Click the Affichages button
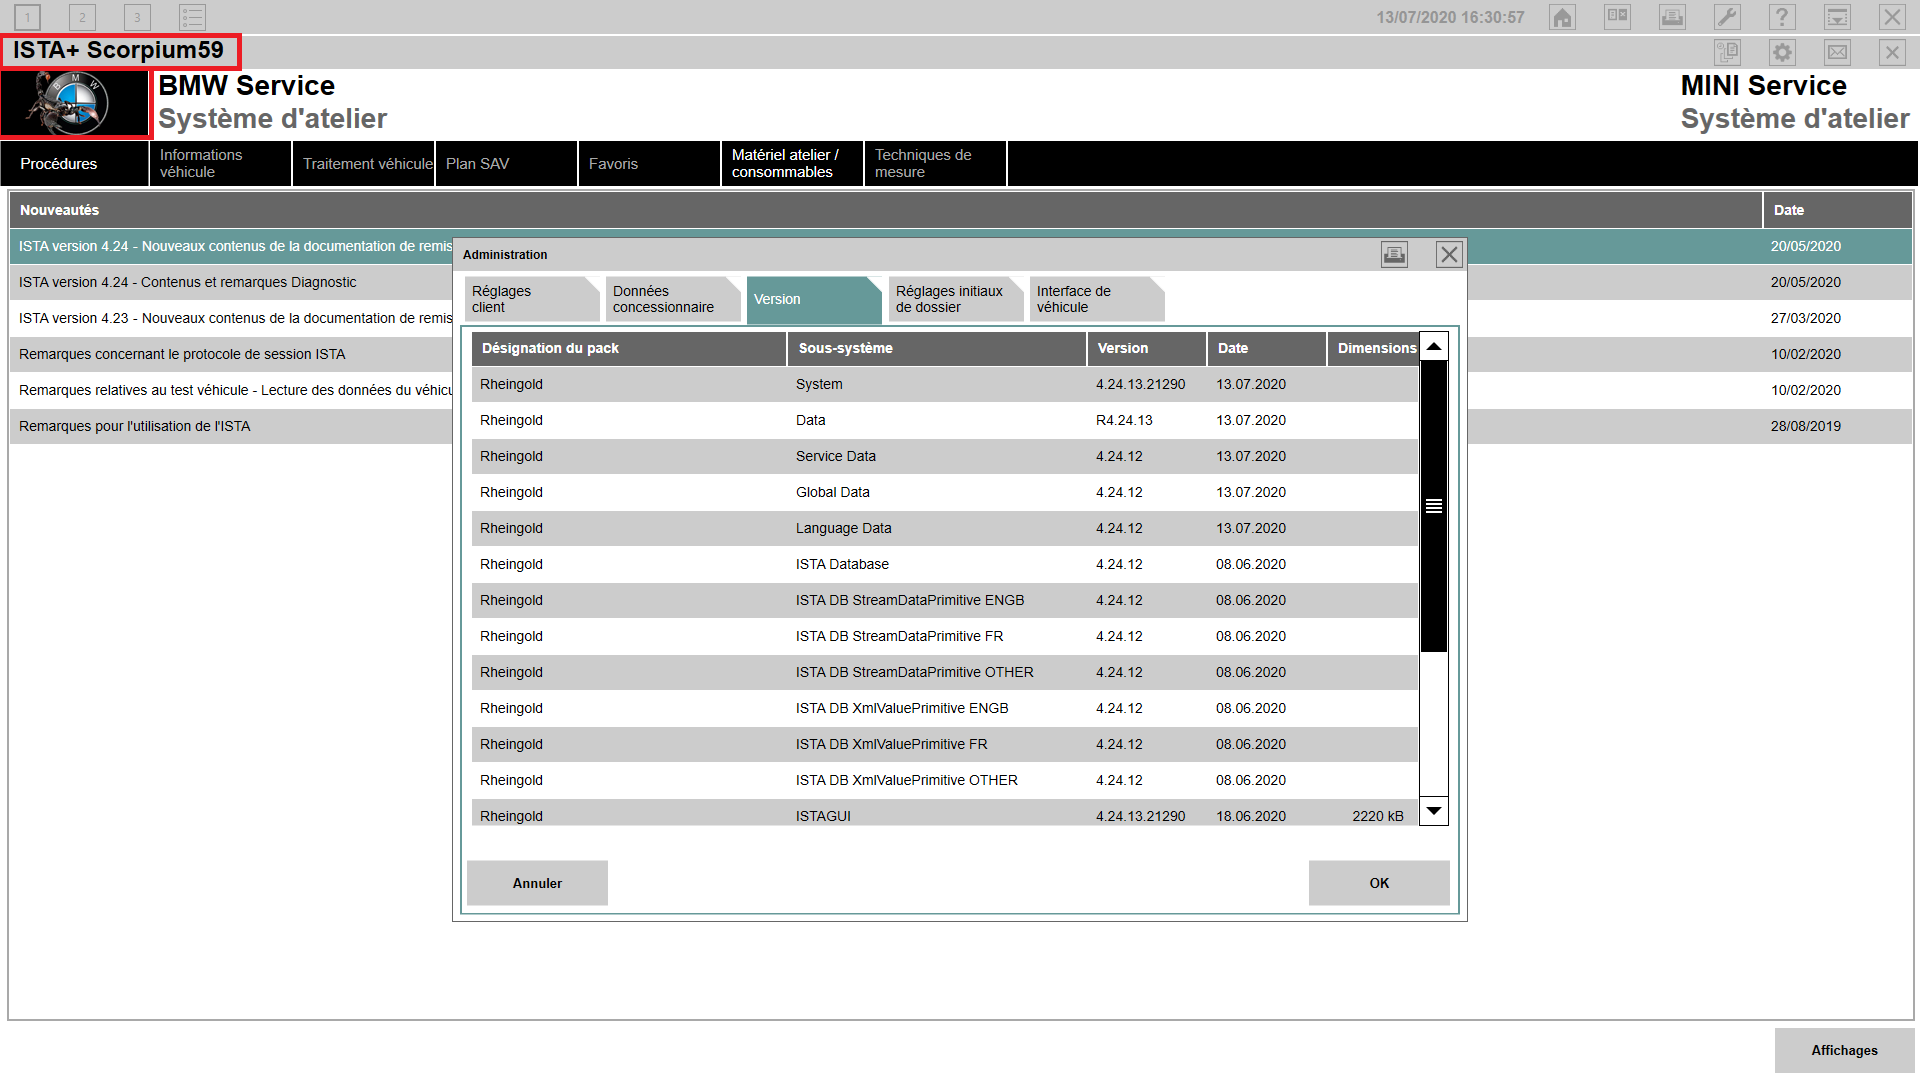 [1843, 1050]
